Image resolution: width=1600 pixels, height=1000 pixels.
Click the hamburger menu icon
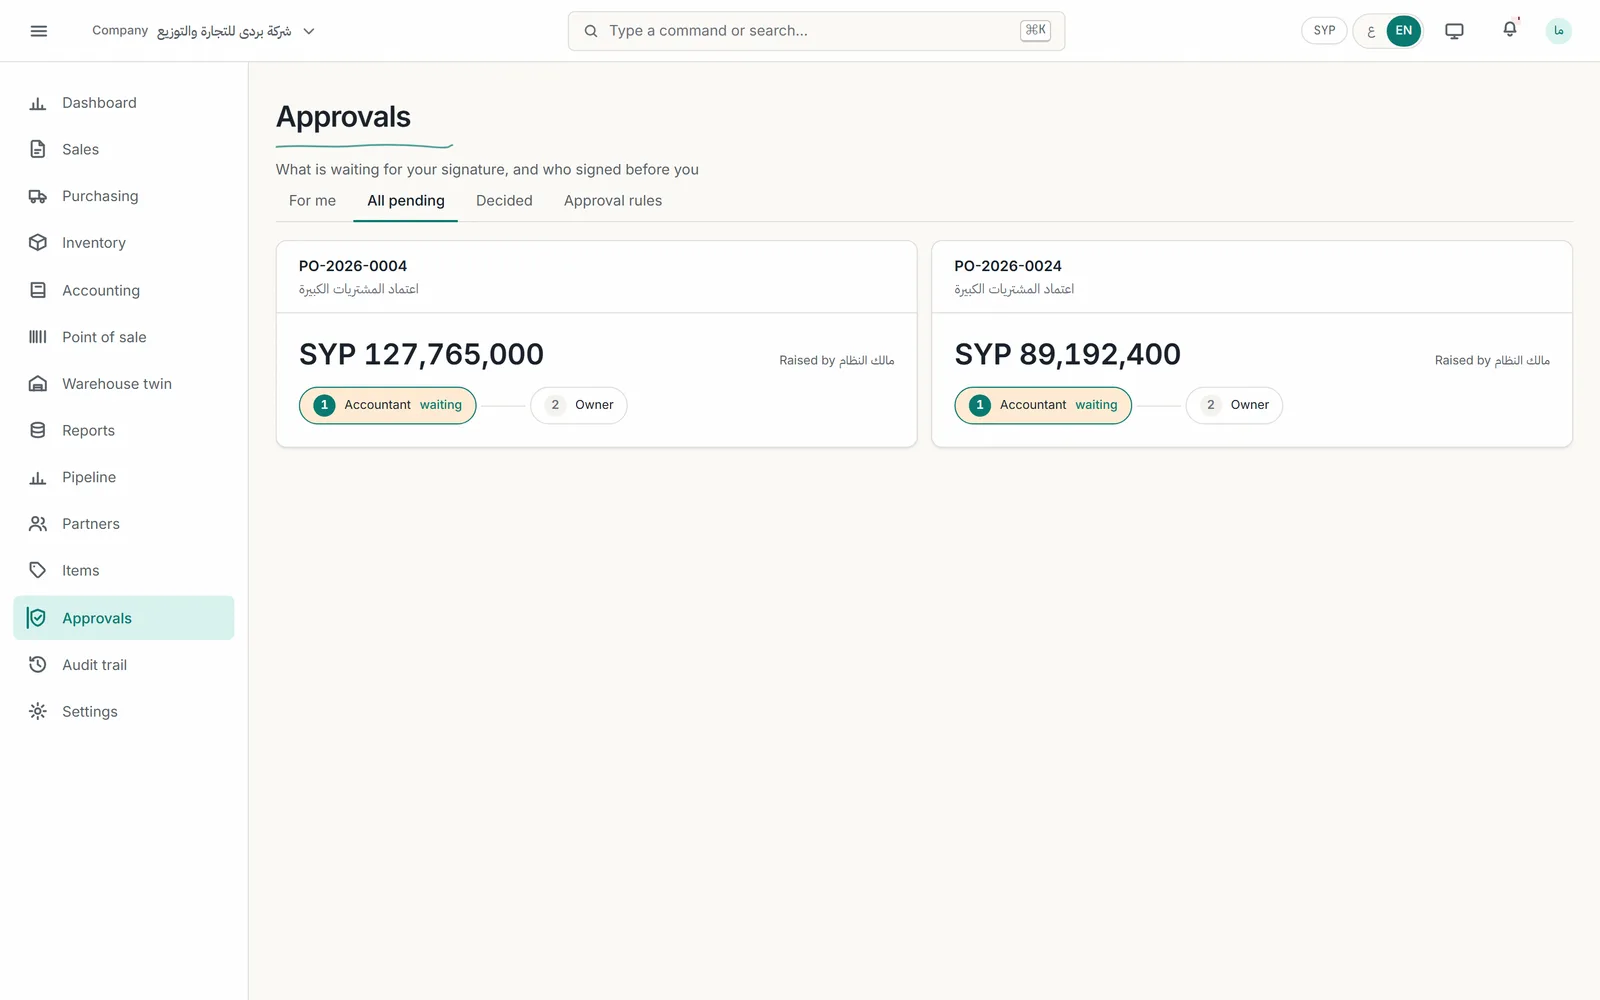[39, 31]
